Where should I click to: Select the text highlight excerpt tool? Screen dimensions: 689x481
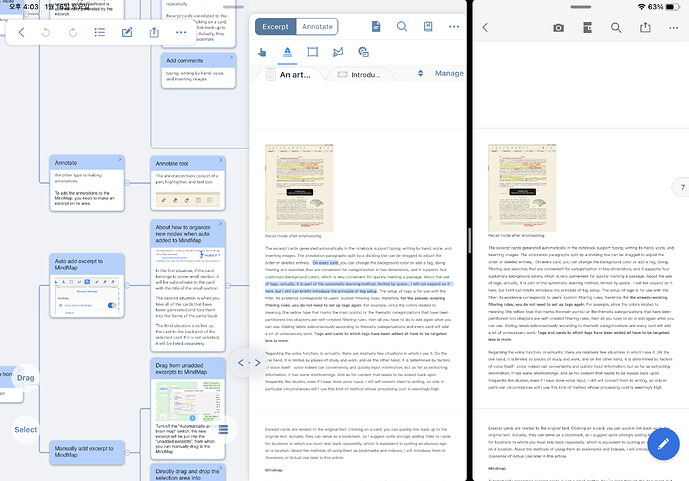pos(287,52)
